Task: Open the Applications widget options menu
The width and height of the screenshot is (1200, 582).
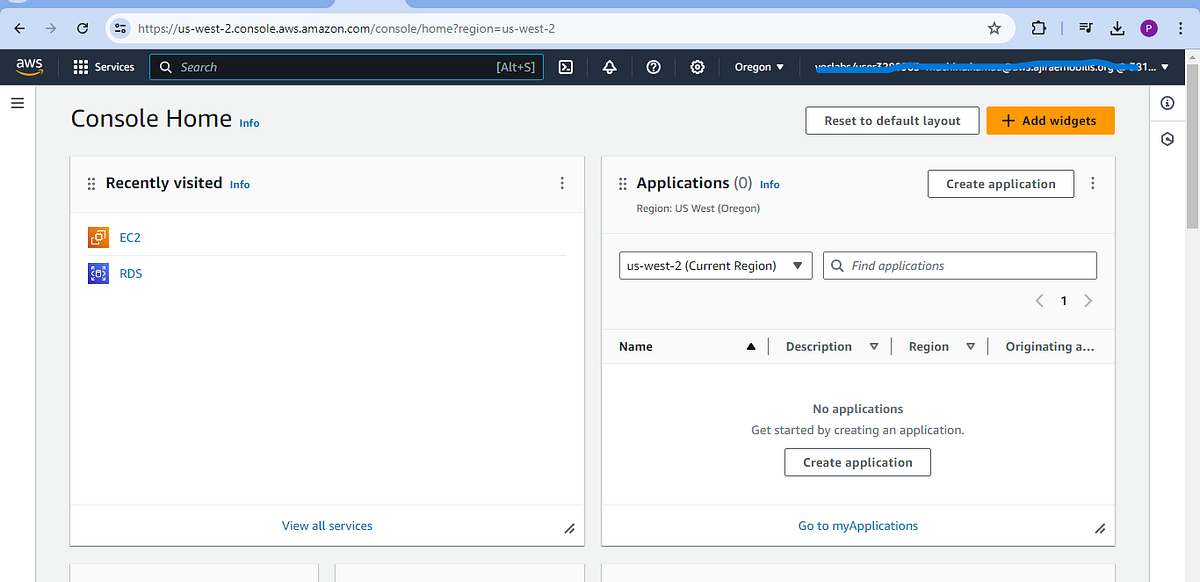Action: 1092,183
